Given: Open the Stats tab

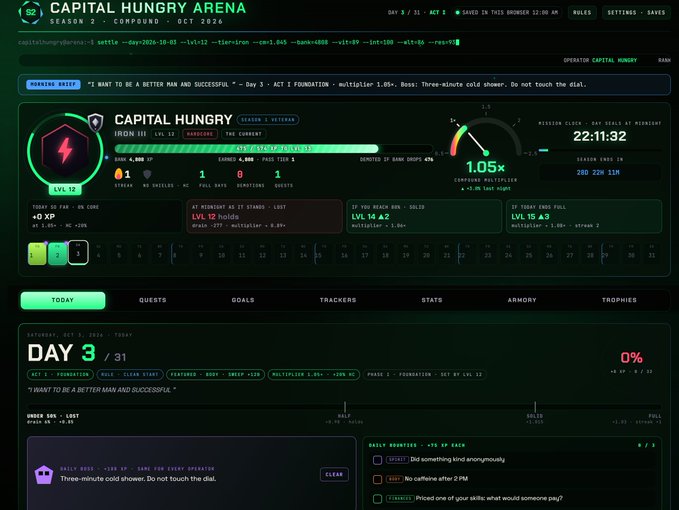Looking at the screenshot, I should 432,300.
